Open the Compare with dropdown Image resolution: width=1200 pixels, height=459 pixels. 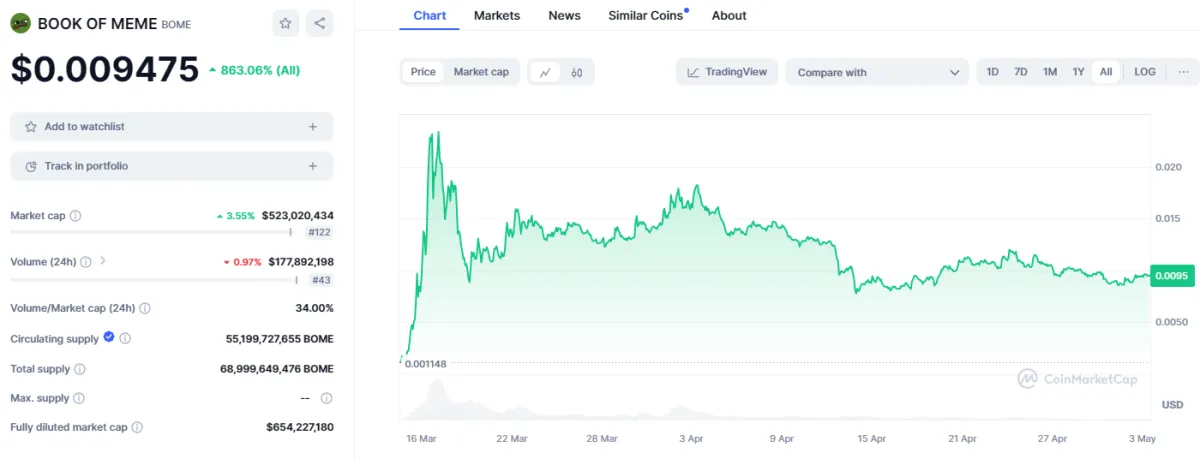(x=877, y=72)
